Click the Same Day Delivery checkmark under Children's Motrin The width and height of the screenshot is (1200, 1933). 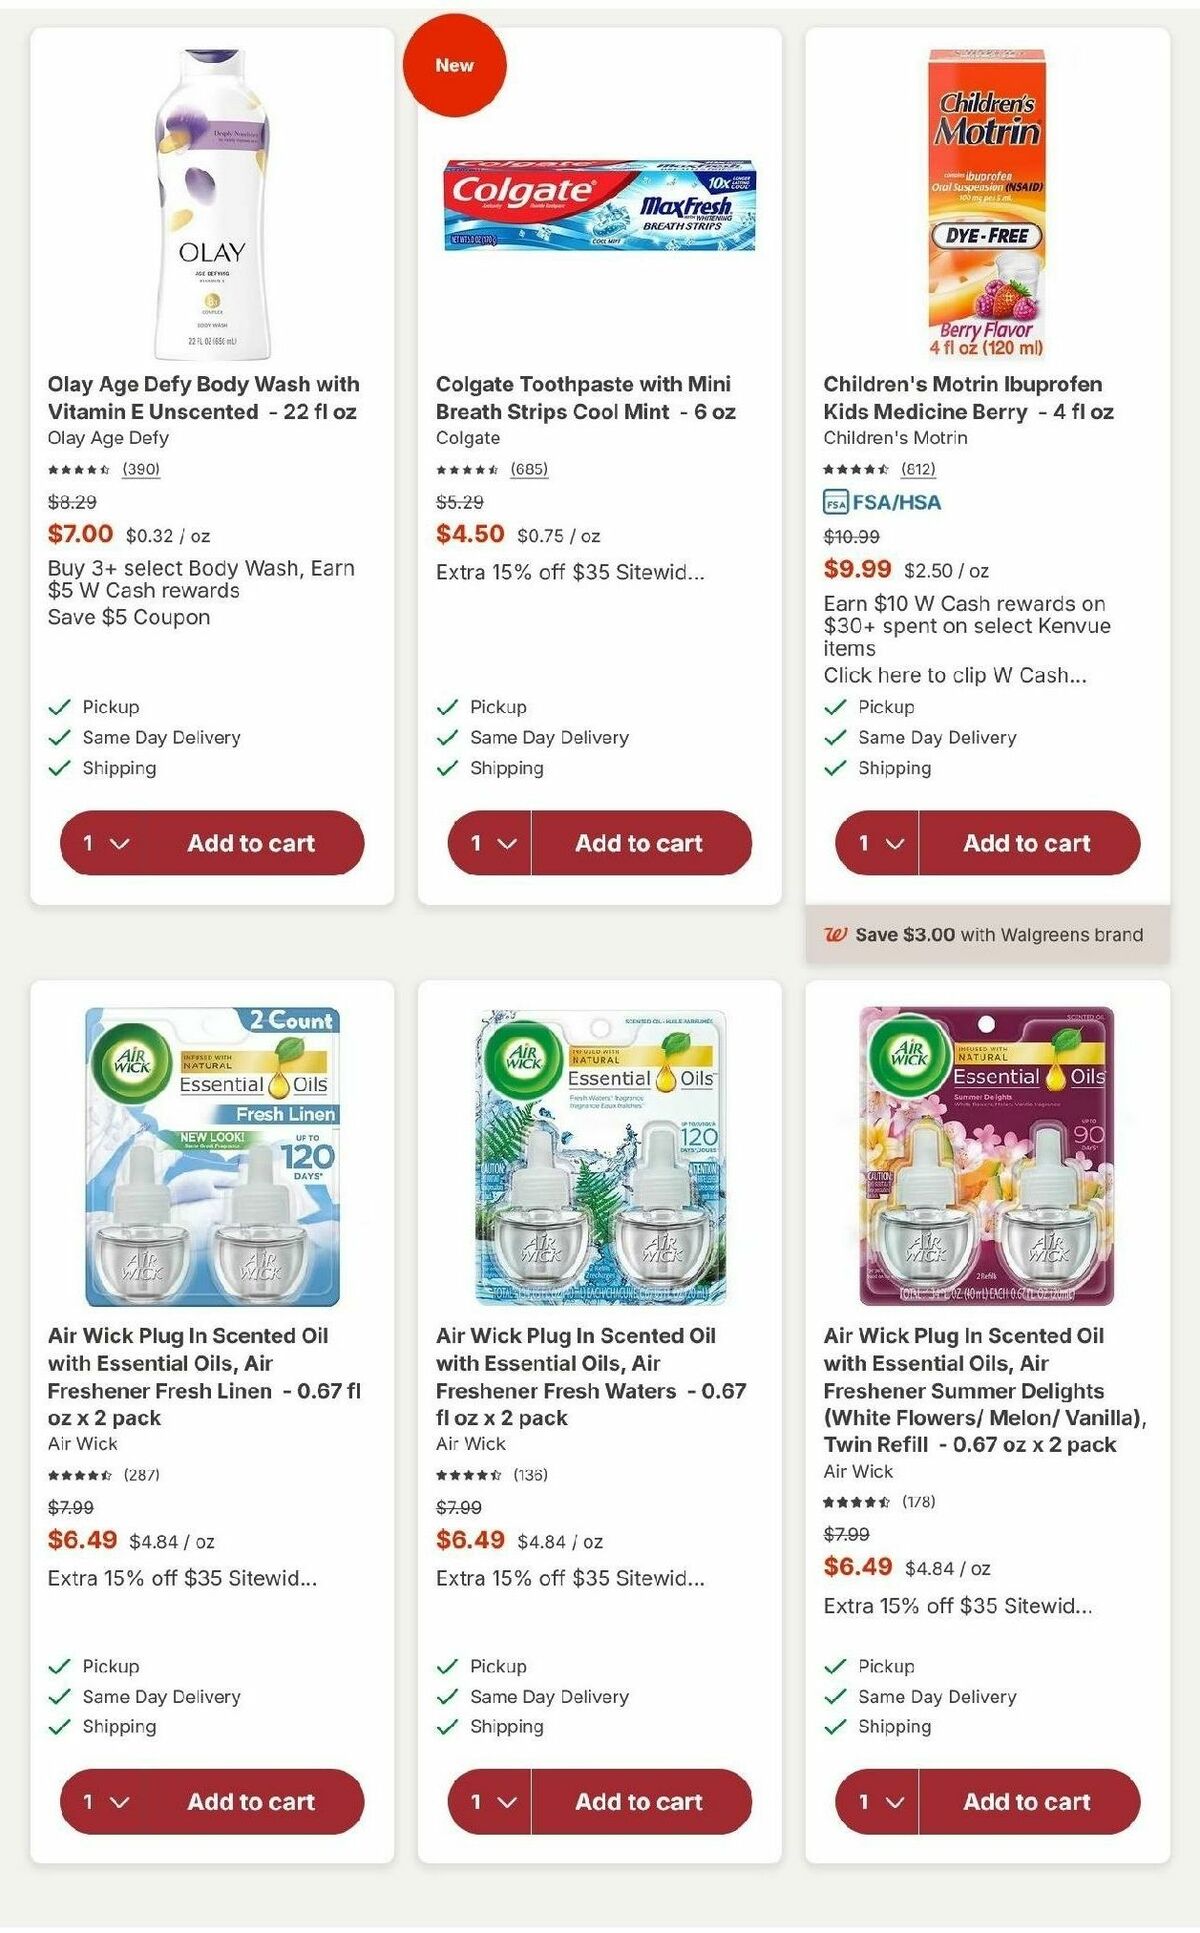click(x=833, y=737)
